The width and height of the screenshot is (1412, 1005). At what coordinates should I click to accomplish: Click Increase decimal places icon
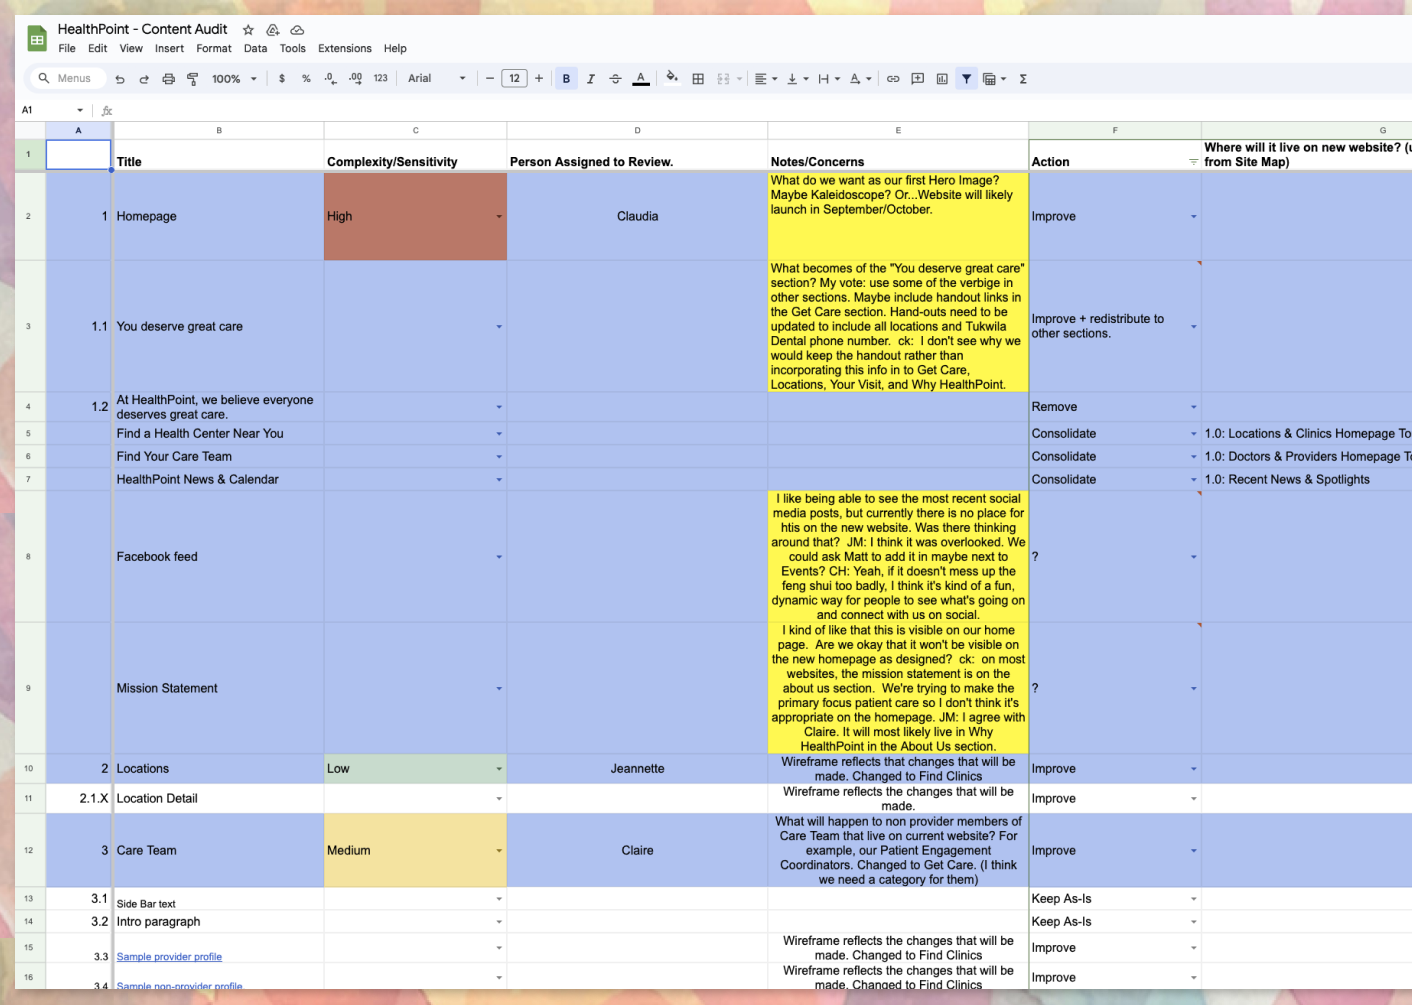(x=355, y=79)
